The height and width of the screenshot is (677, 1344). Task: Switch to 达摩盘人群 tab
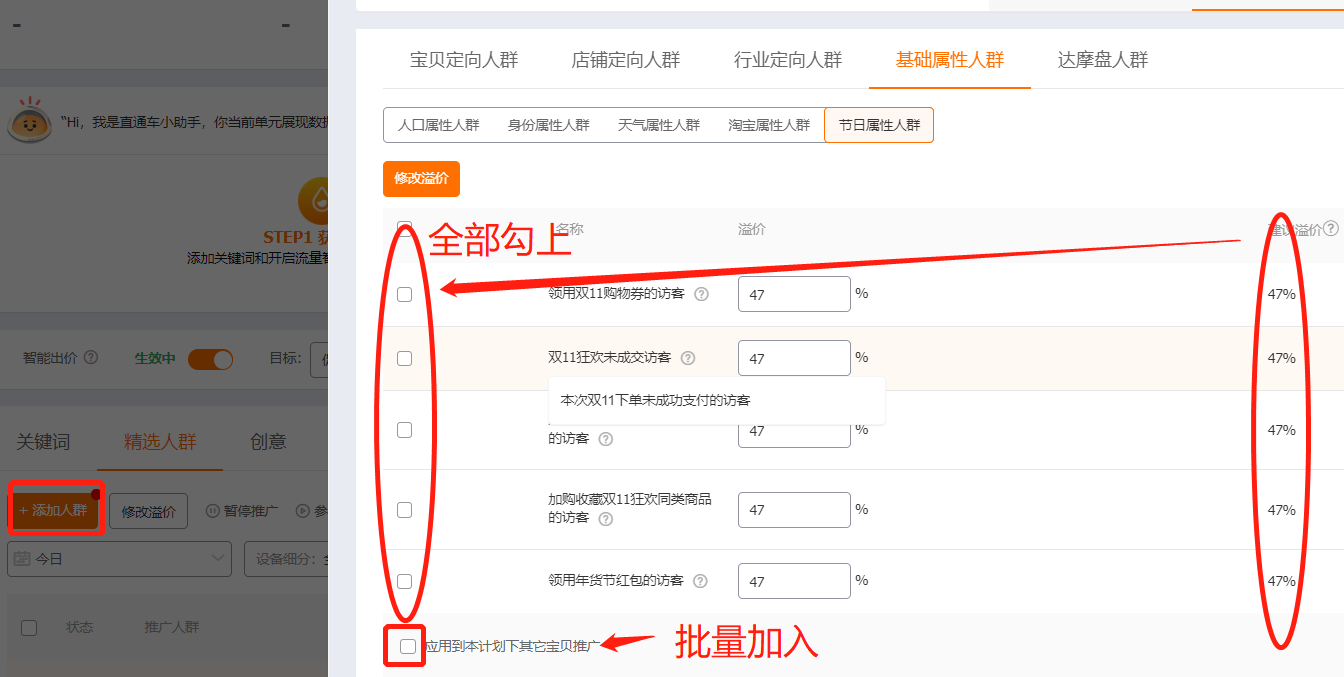(1103, 60)
